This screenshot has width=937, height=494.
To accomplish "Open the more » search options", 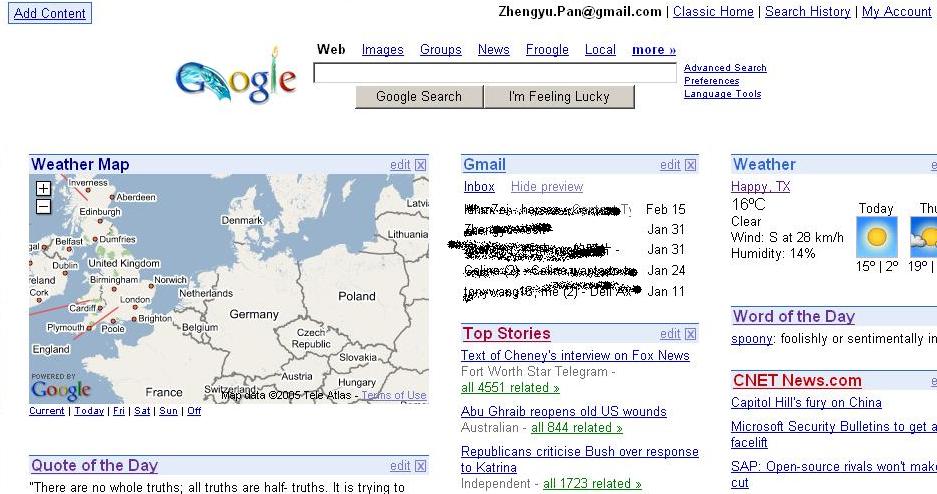I will click(654, 50).
